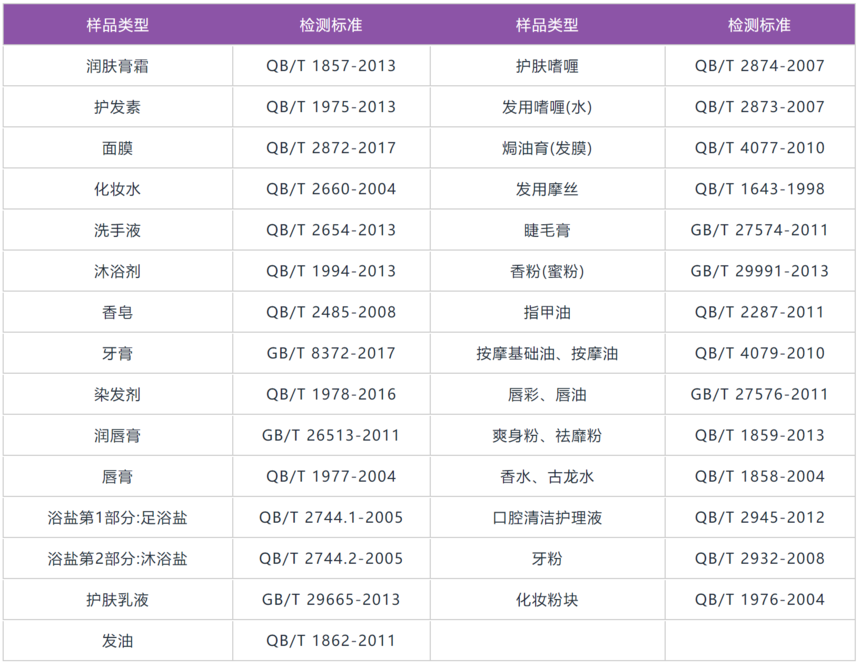Screen dimensions: 860x668
Task: Click the standard GB/T 29991-2013
Action: (760, 271)
